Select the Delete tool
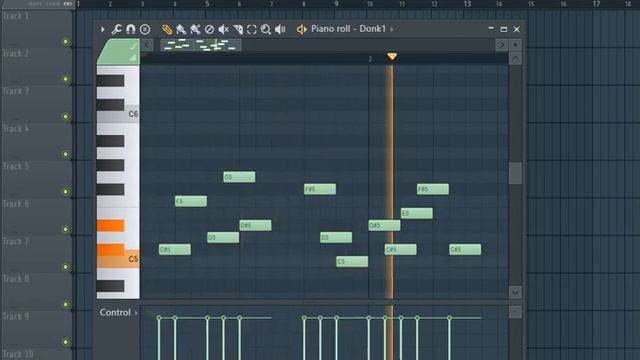Screen dimensions: 640x360 [209, 29]
